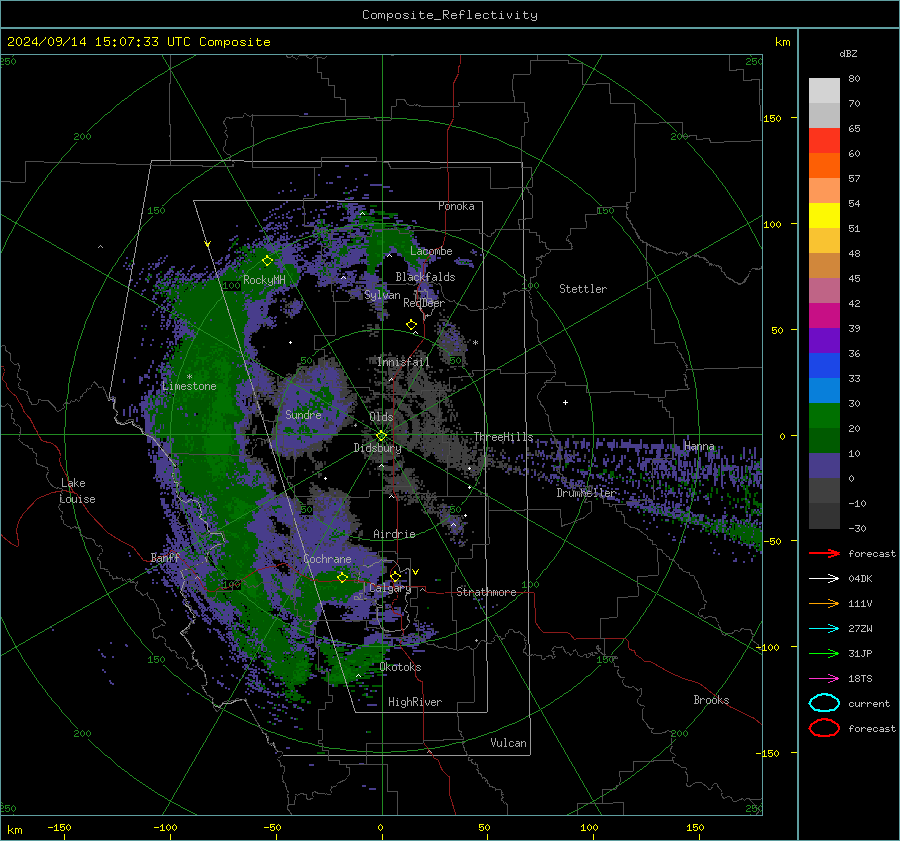Click the red 60-65 dBZ swatch

coord(824,141)
